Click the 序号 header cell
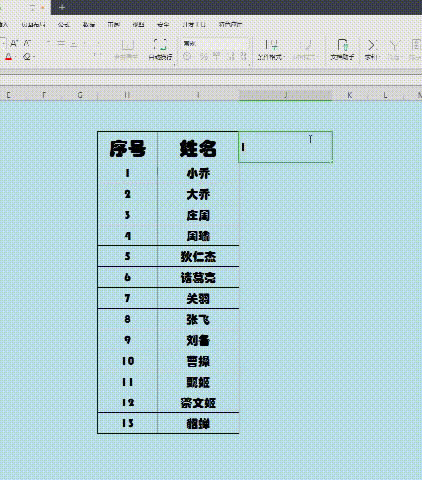This screenshot has height=480, width=422. click(127, 147)
